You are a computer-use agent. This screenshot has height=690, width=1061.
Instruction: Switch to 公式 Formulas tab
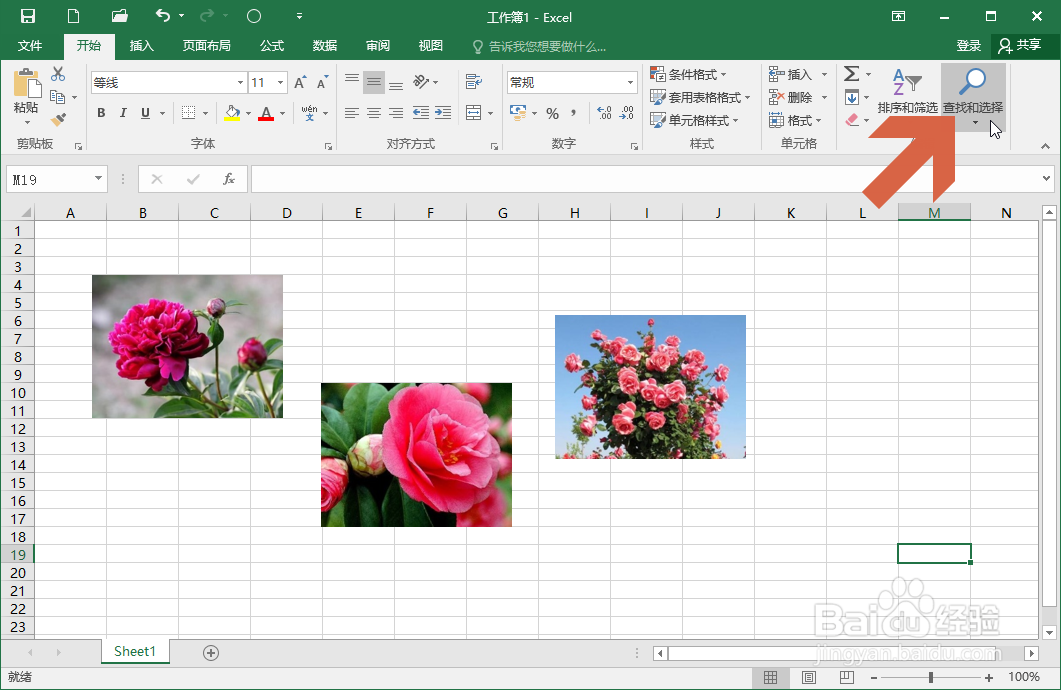[271, 46]
